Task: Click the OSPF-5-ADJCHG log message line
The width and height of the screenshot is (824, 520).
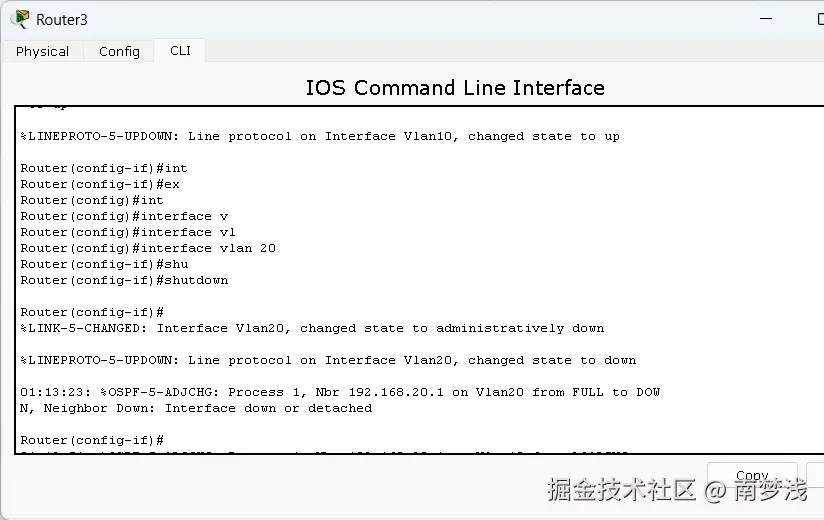Action: pyautogui.click(x=340, y=392)
